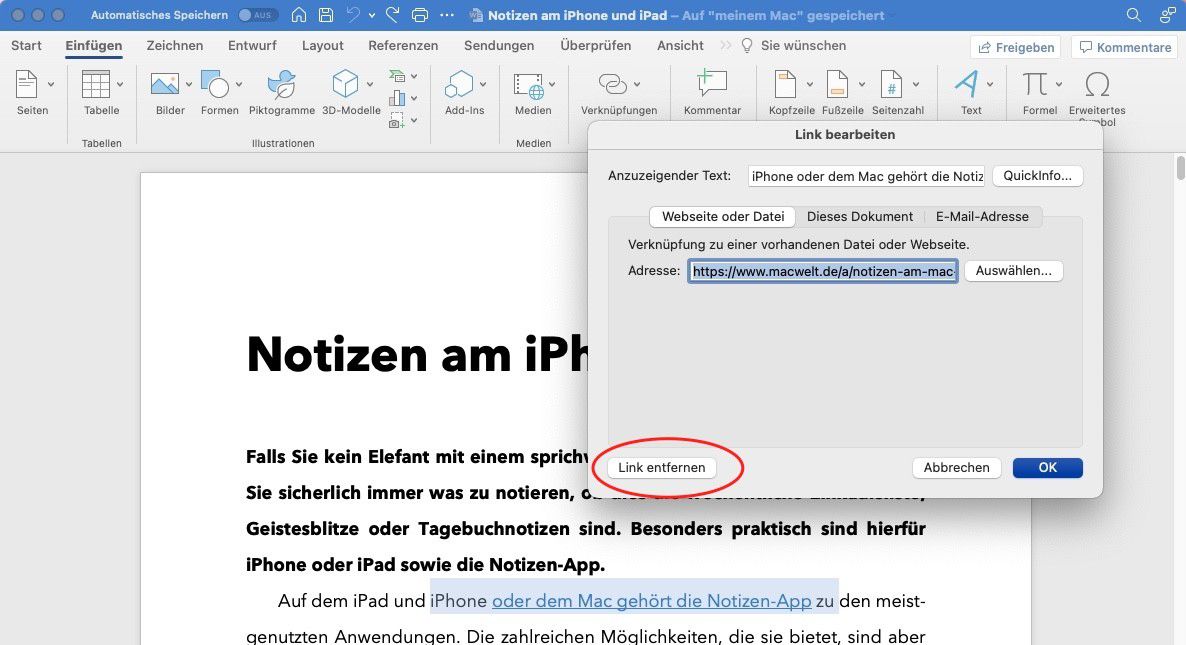Click the Freigeben button
The width and height of the screenshot is (1186, 645).
point(1015,47)
